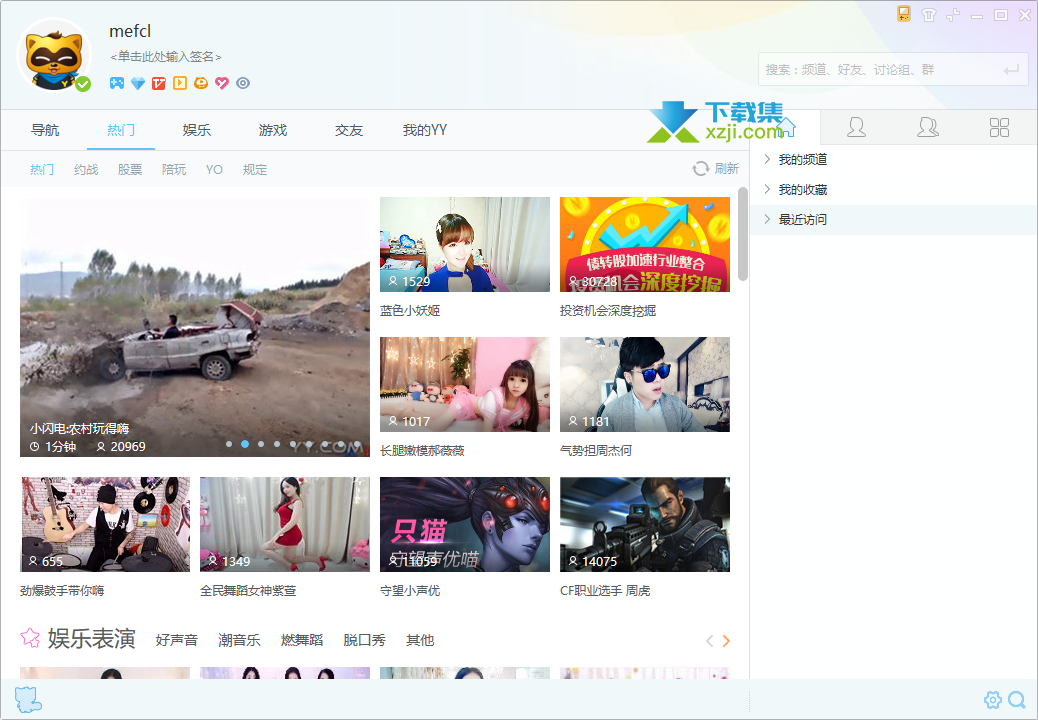Open the 好声音 category link
This screenshot has width=1038, height=720.
(x=177, y=640)
